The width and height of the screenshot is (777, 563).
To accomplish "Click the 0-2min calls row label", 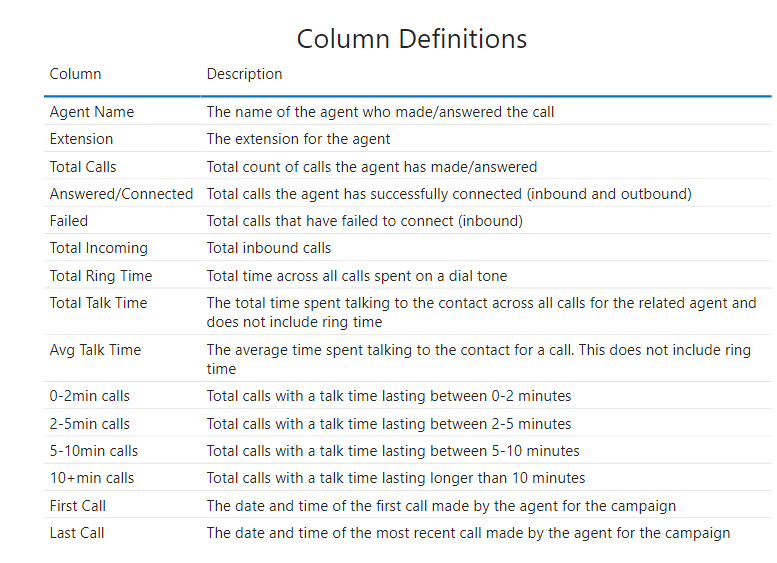I will 90,396.
